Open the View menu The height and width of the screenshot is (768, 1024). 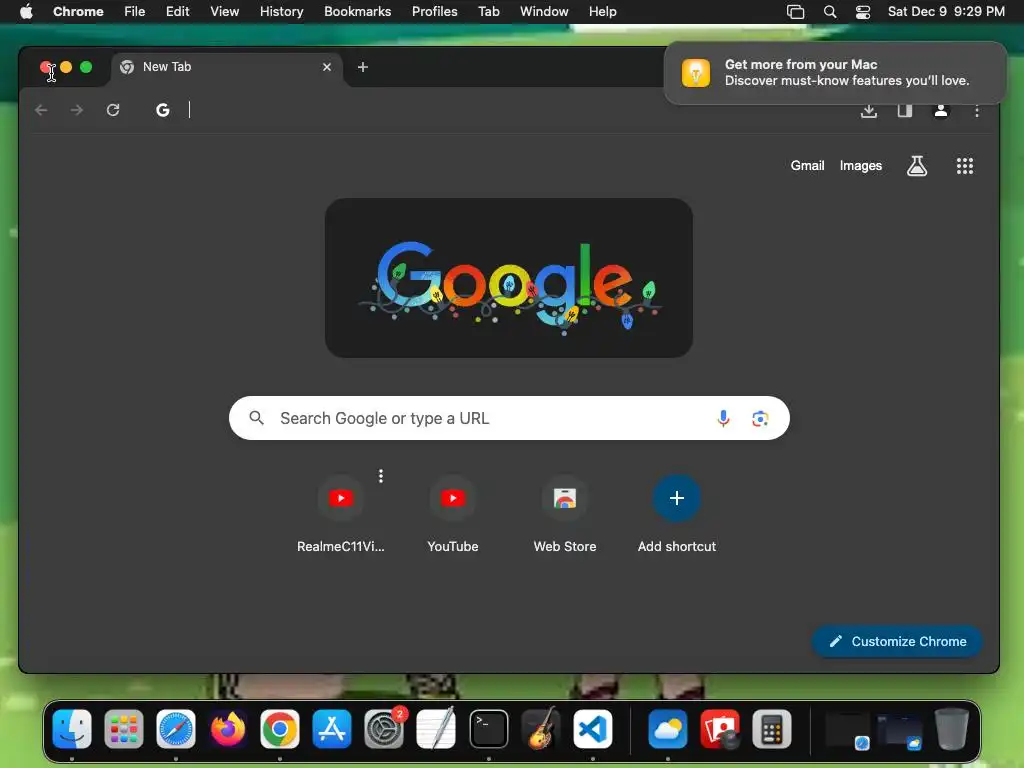pyautogui.click(x=224, y=11)
